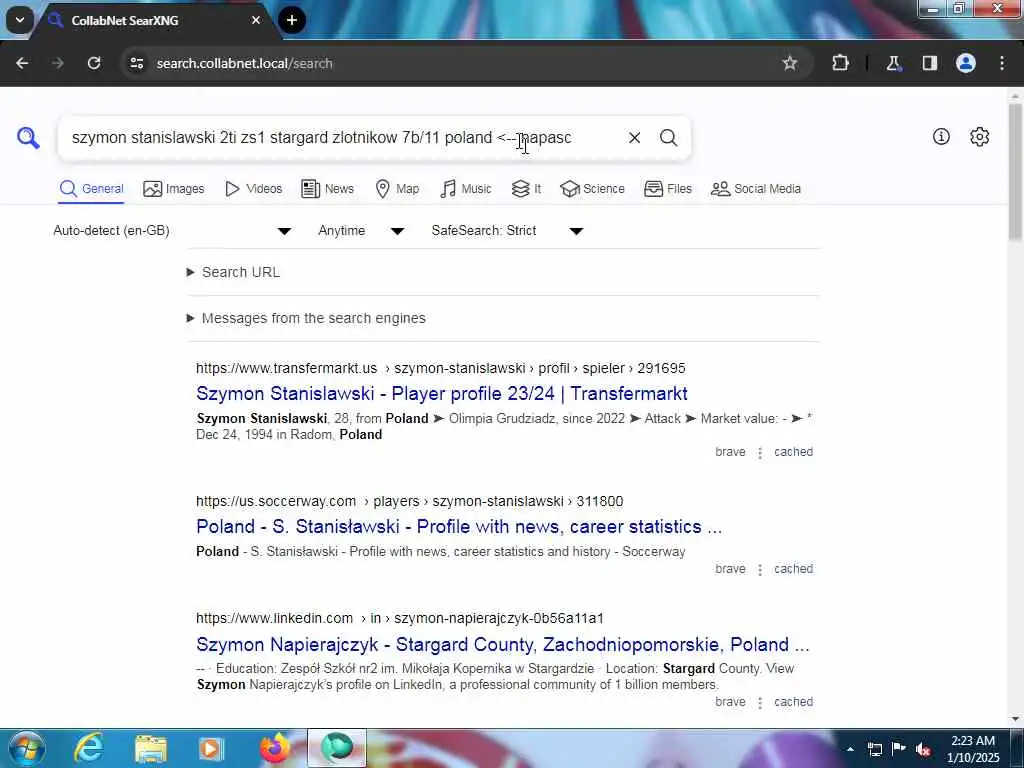Viewport: 1024px width, 768px height.
Task: Open Chrome labs flask icon
Action: pos(893,63)
